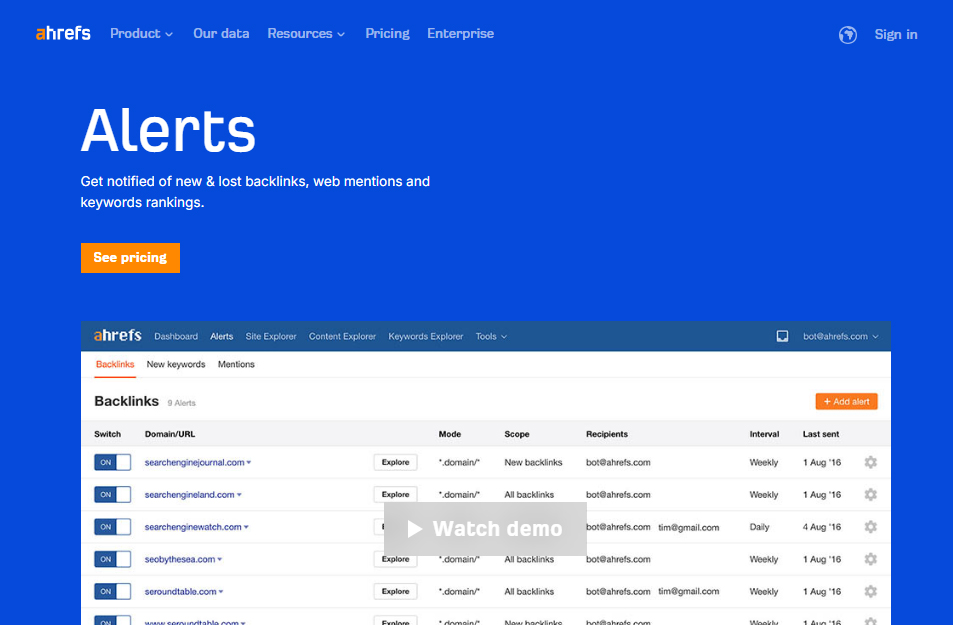Click Explore for searchenginejournal.com

[396, 463]
